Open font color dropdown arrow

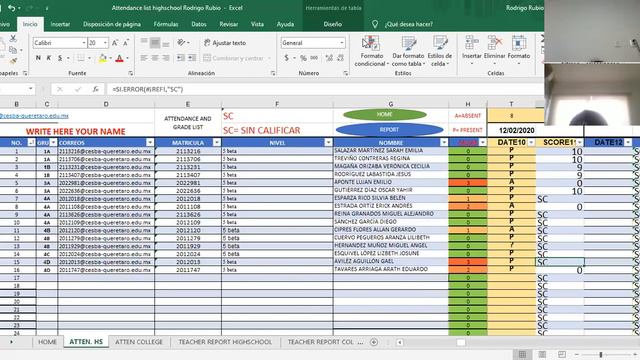tap(127, 58)
